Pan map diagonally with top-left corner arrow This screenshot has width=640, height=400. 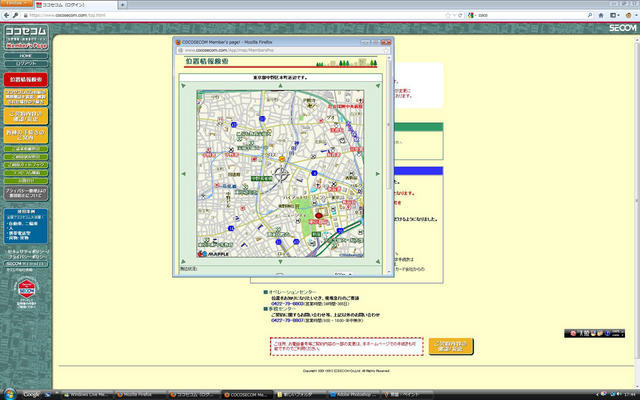coord(183,84)
